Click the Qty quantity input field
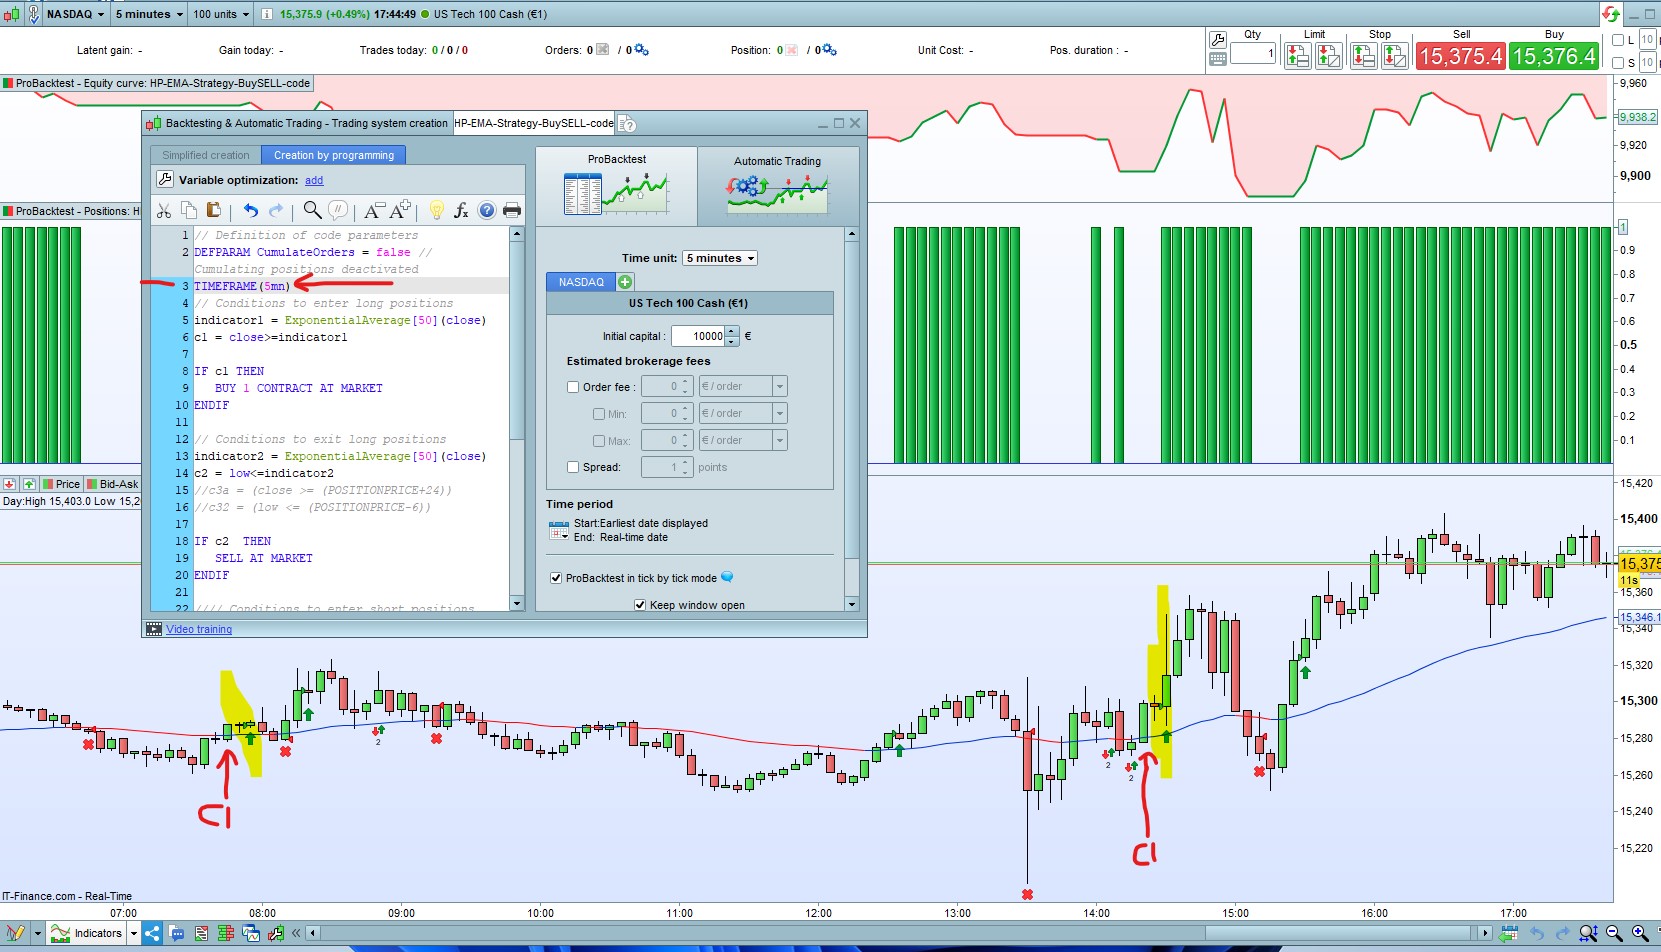1661x952 pixels. (1253, 54)
